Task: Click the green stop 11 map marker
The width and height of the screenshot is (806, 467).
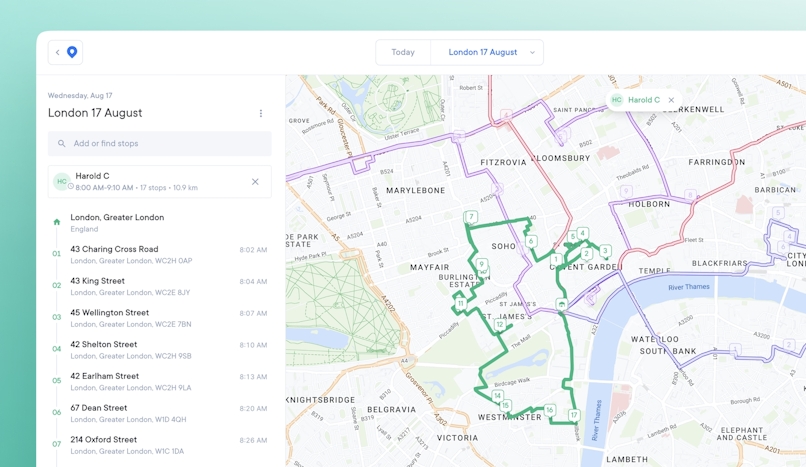Action: [x=461, y=303]
